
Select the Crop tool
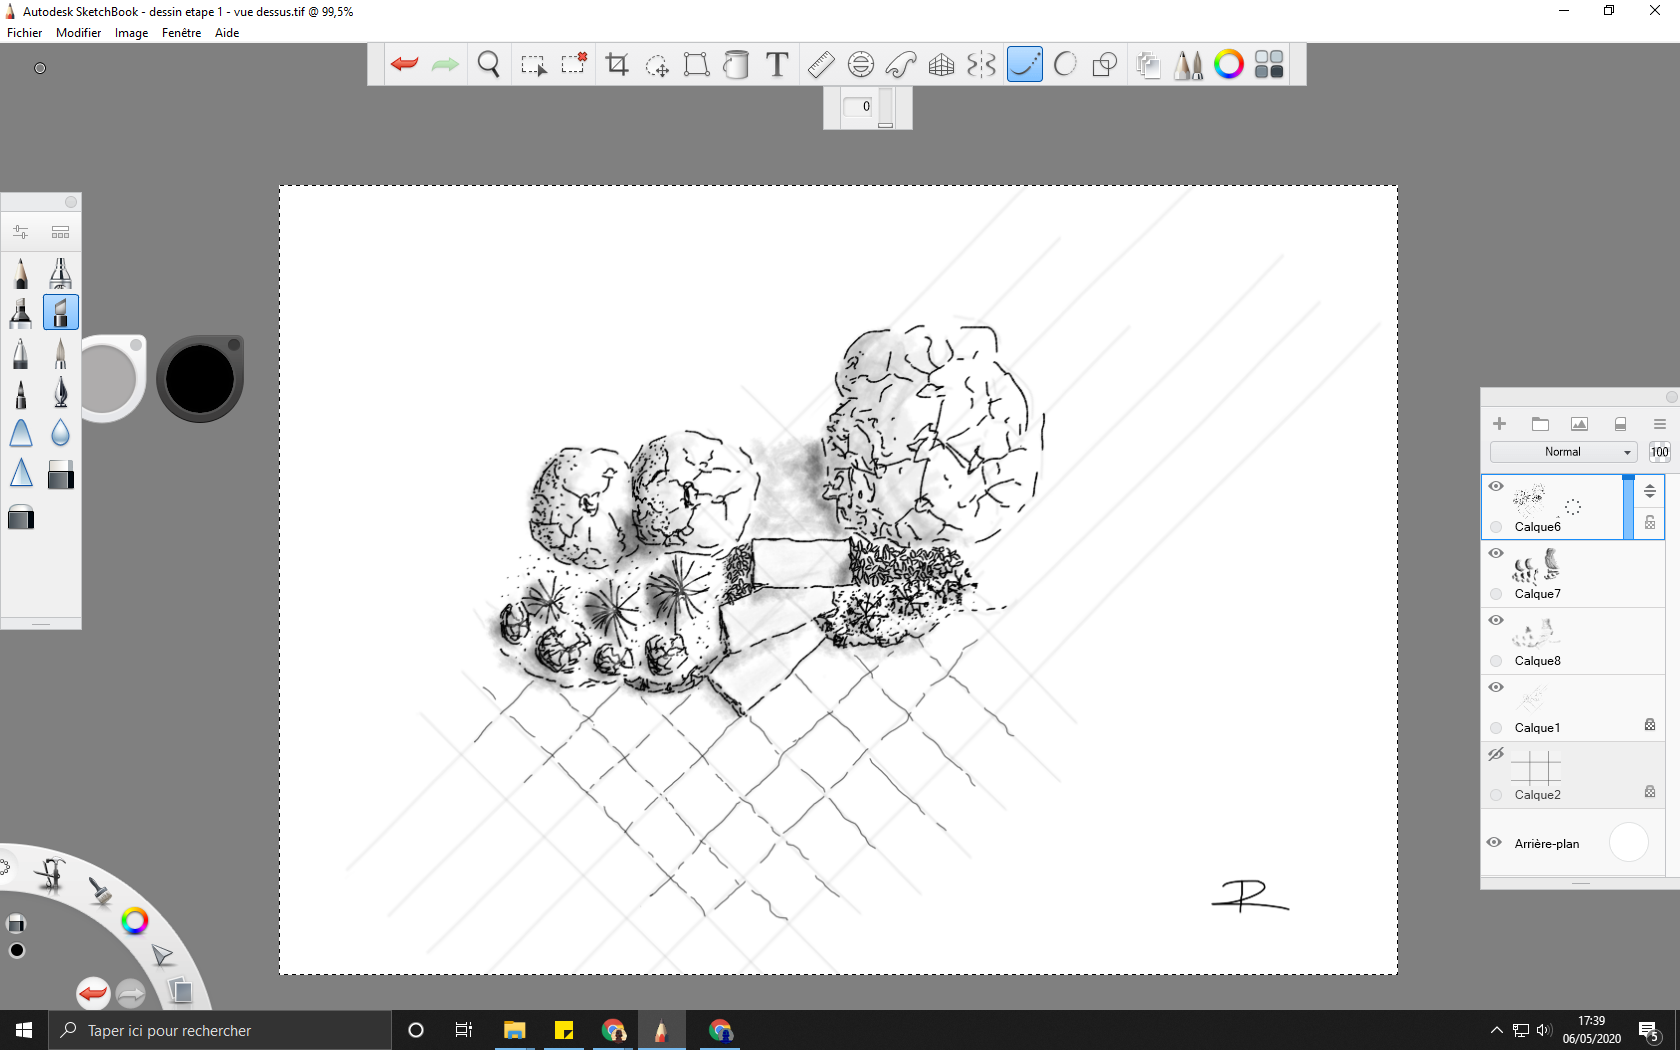click(617, 64)
